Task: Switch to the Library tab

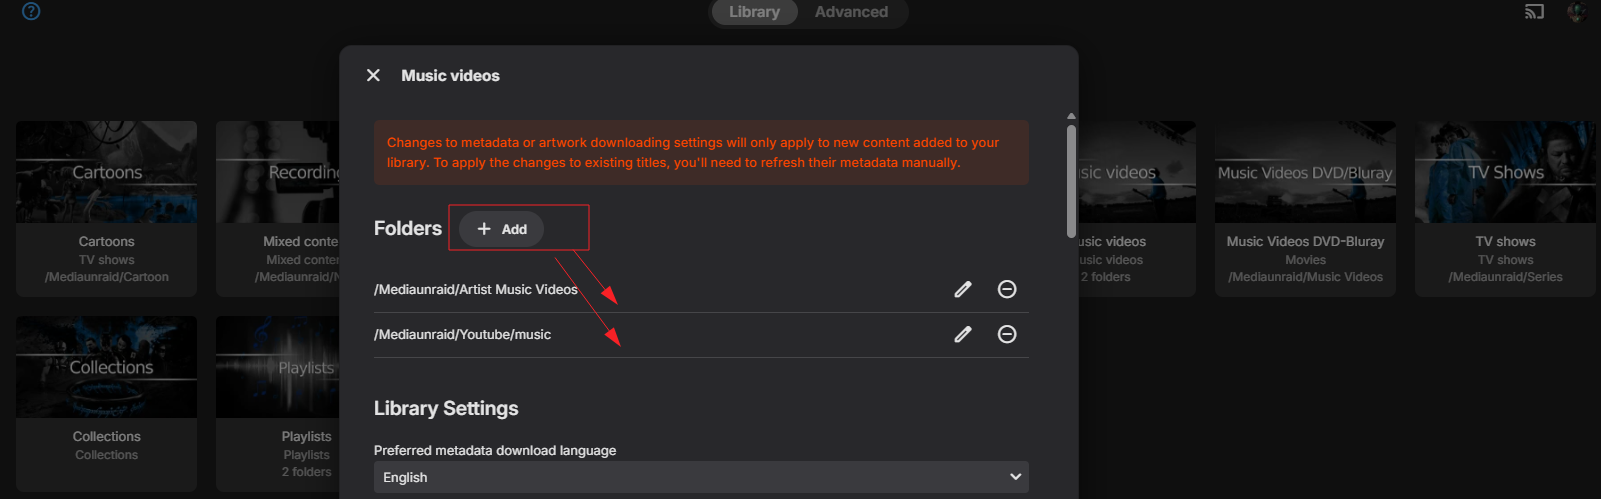Action: click(754, 12)
